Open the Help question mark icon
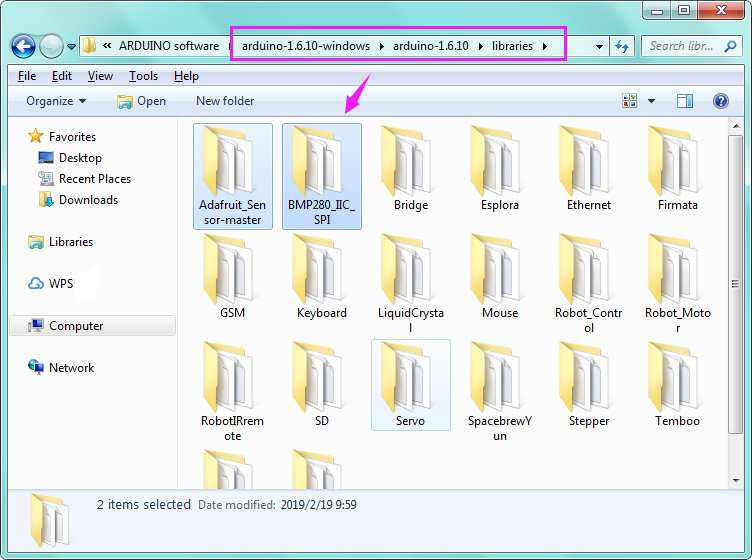 click(720, 101)
